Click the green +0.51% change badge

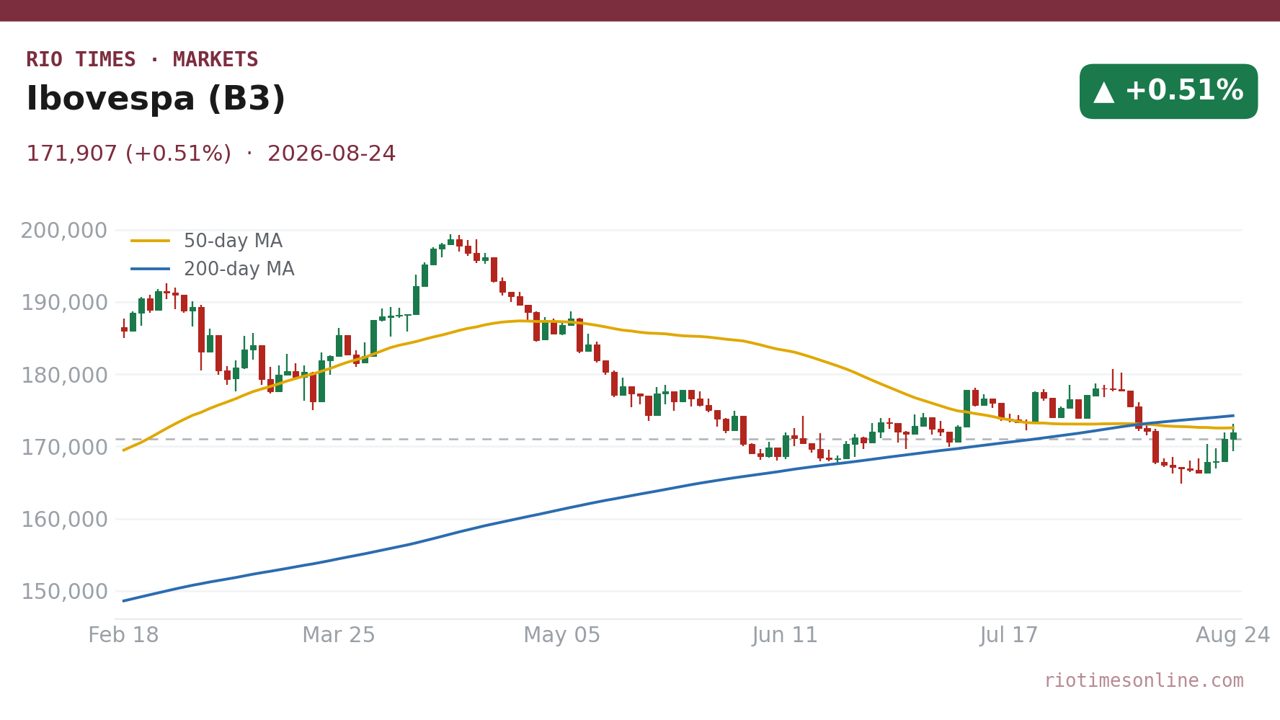1168,91
